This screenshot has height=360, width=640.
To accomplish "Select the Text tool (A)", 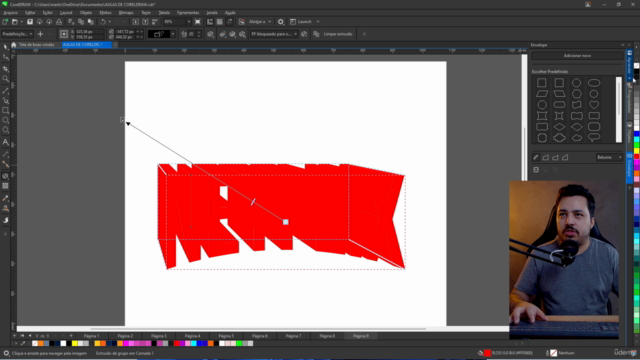I will (x=5, y=142).
